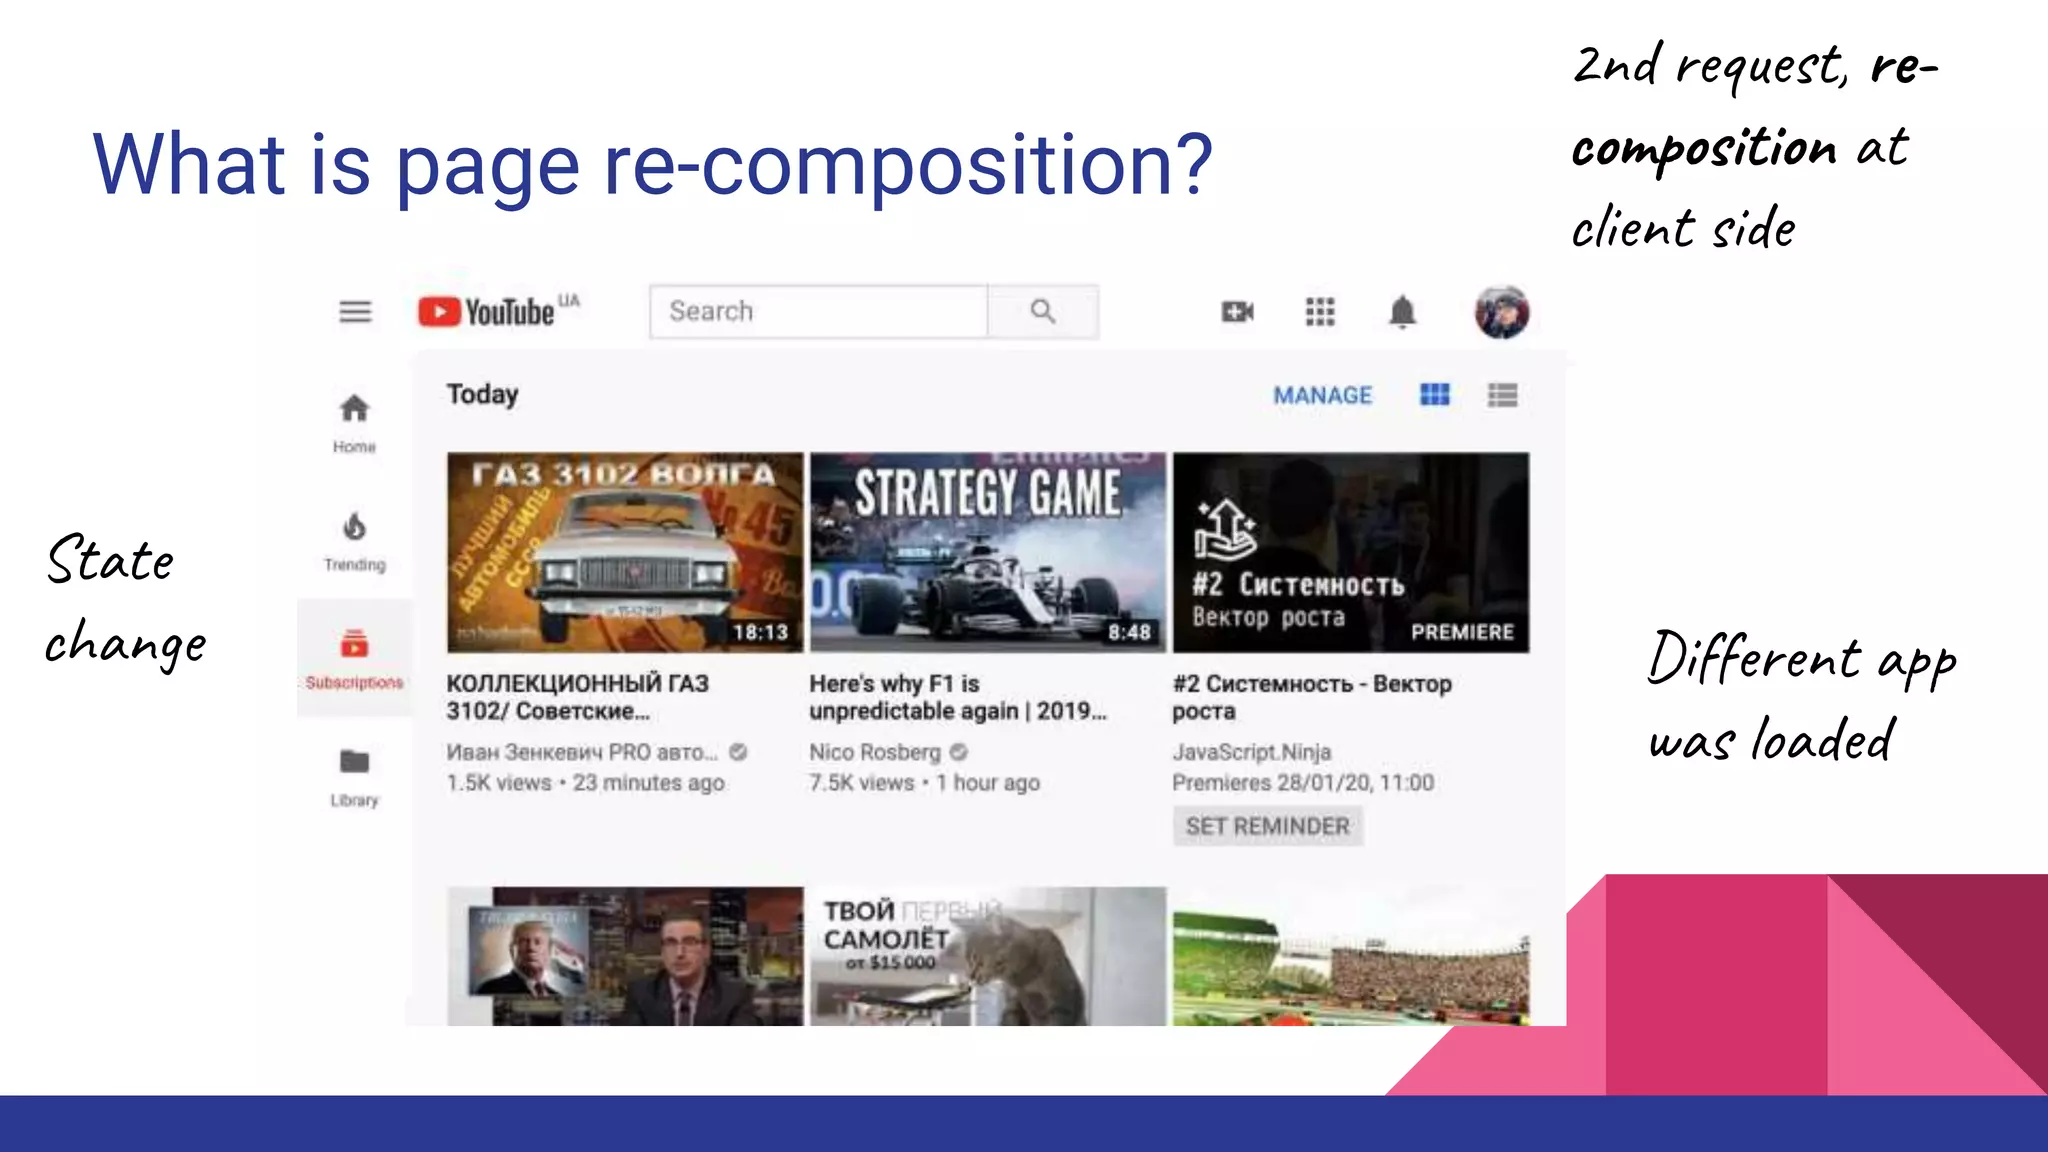Open Library in the sidebar
This screenshot has height=1152, width=2048.
[x=354, y=778]
